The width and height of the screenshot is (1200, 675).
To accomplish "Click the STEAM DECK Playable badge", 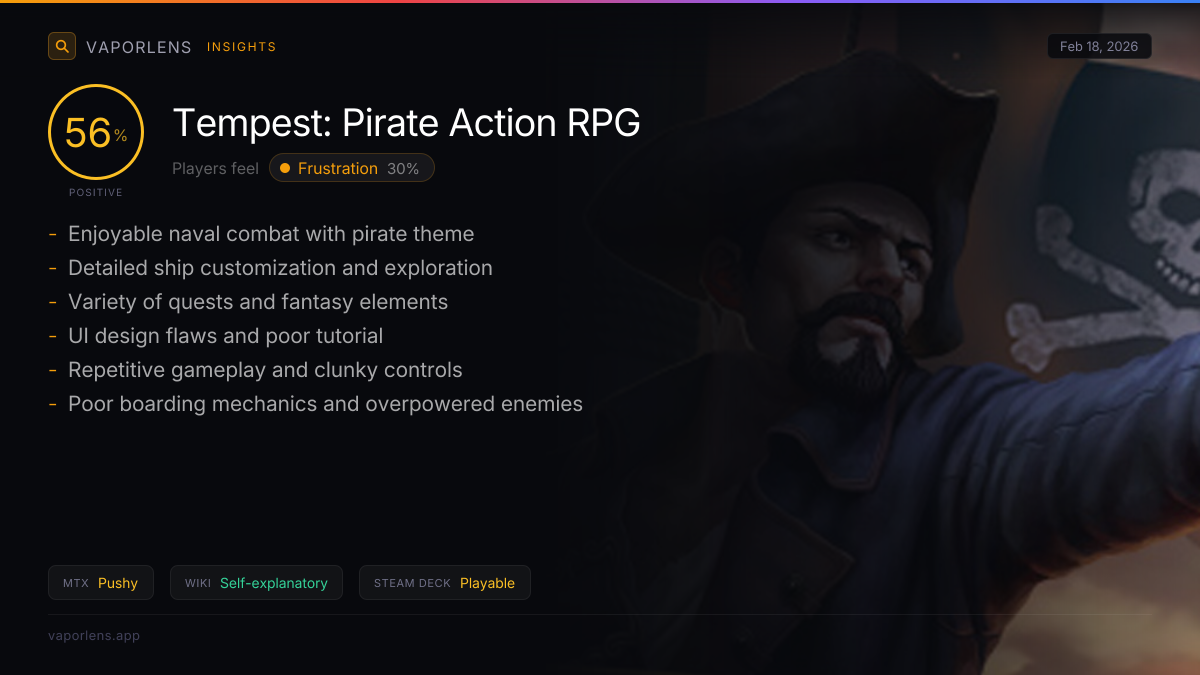I will pos(444,583).
